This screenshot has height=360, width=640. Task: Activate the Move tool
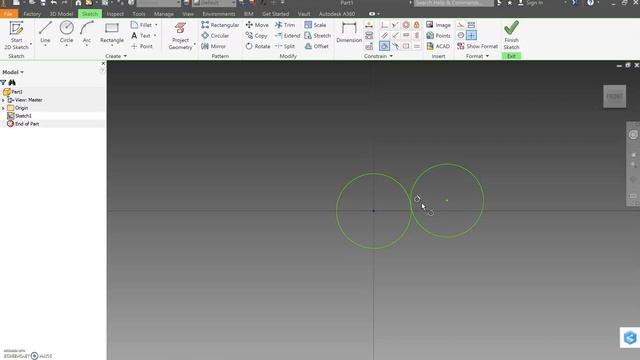(x=257, y=25)
